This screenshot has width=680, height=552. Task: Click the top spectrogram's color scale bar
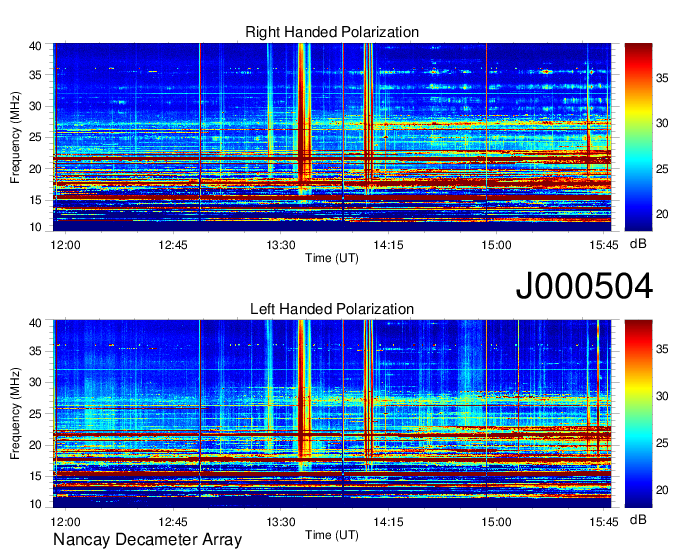click(x=638, y=137)
